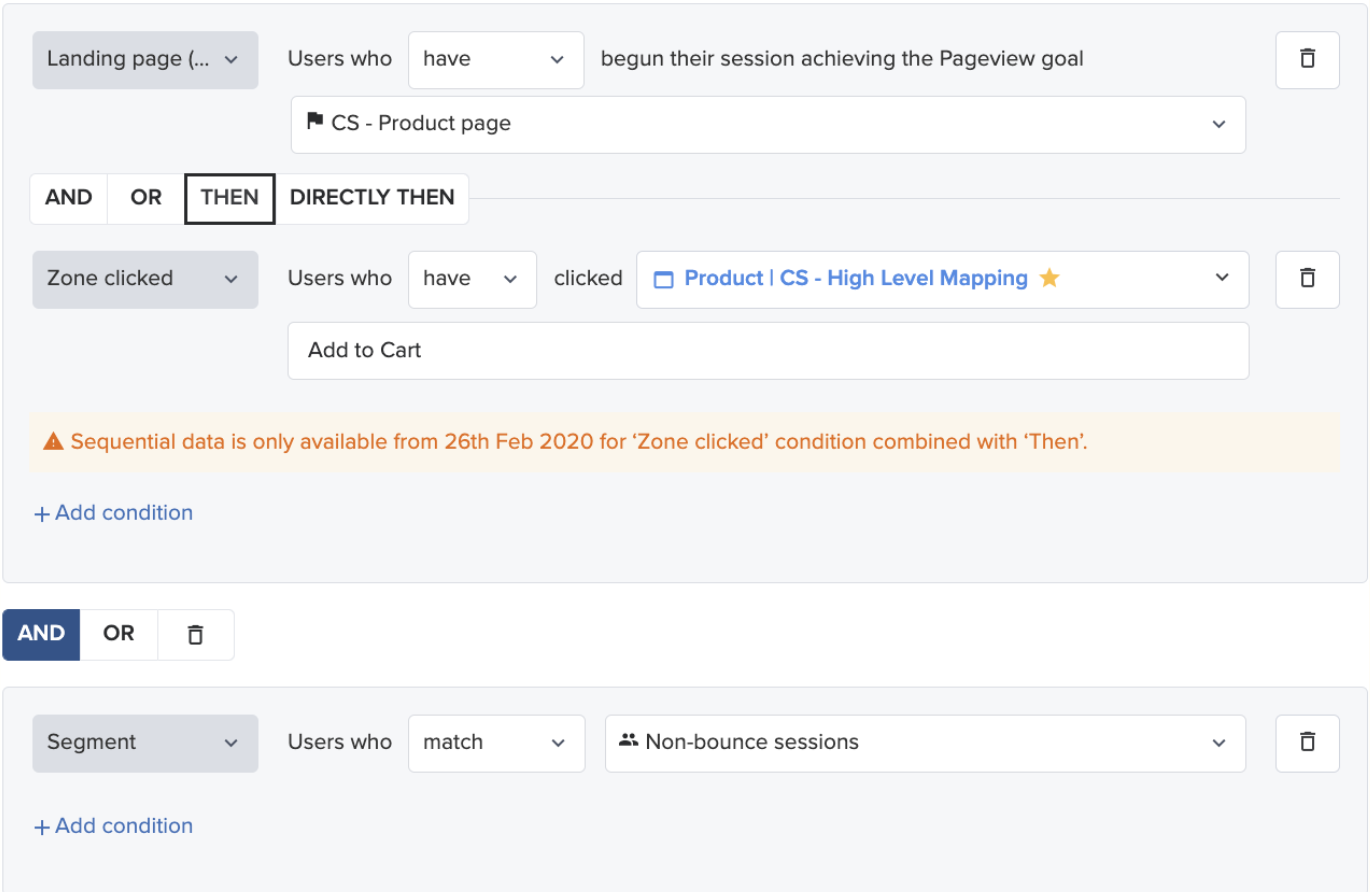
Task: Select AND in the condition operator bar
Action: pos(69,198)
